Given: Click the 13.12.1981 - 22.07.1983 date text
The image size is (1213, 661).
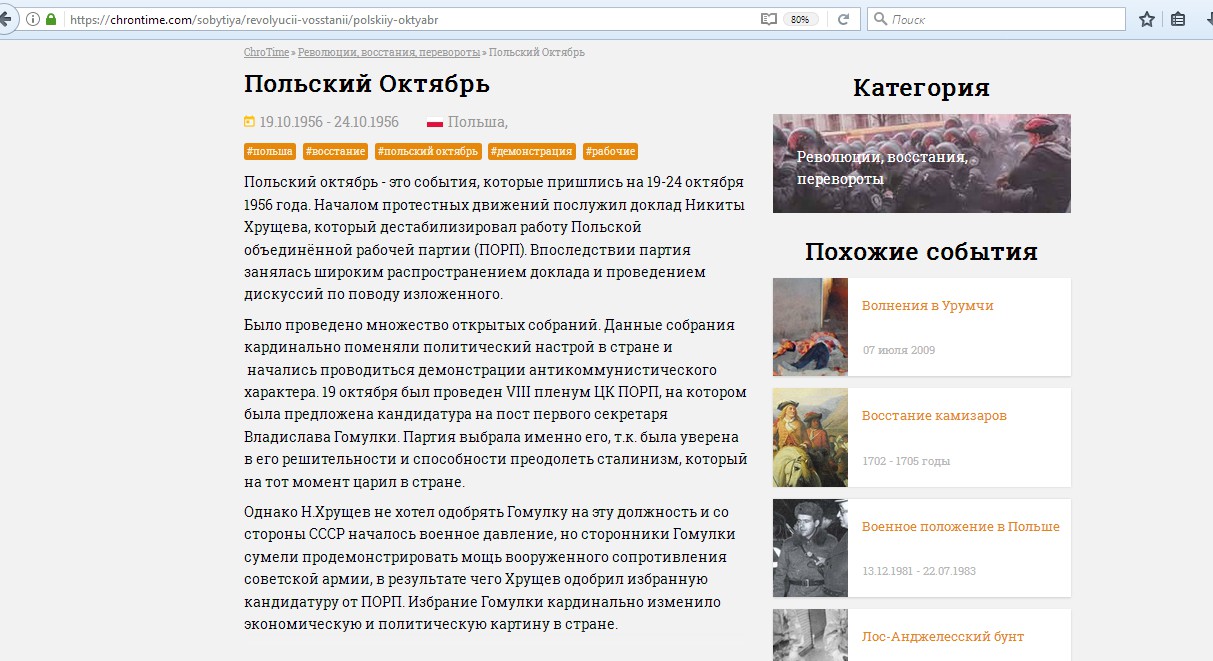Looking at the screenshot, I should (x=919, y=571).
